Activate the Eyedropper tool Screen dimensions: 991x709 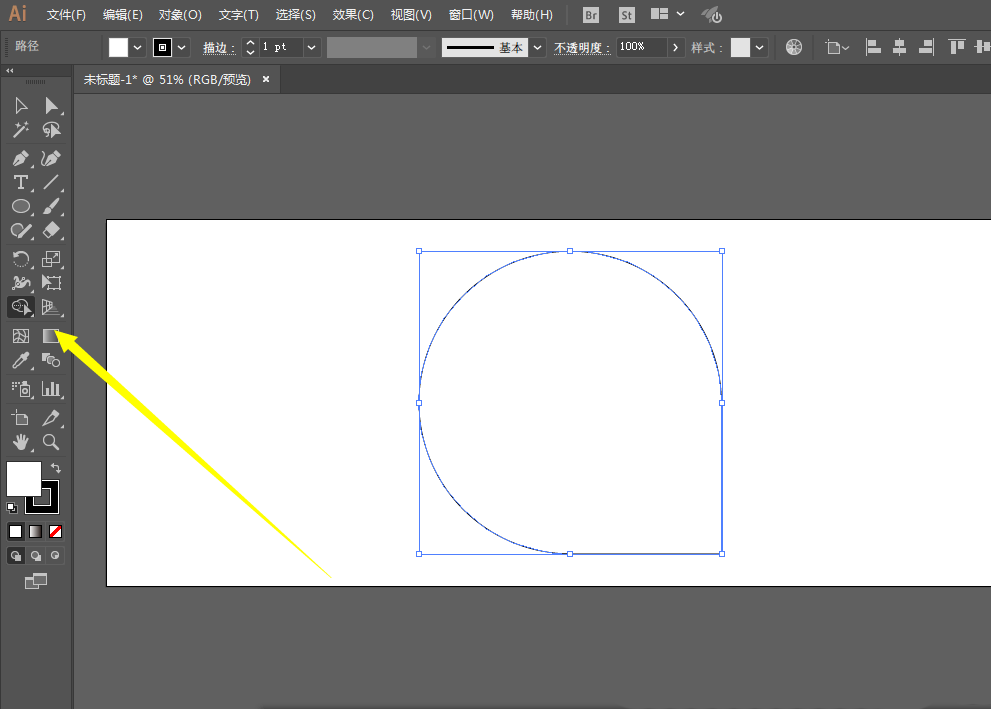tap(20, 361)
